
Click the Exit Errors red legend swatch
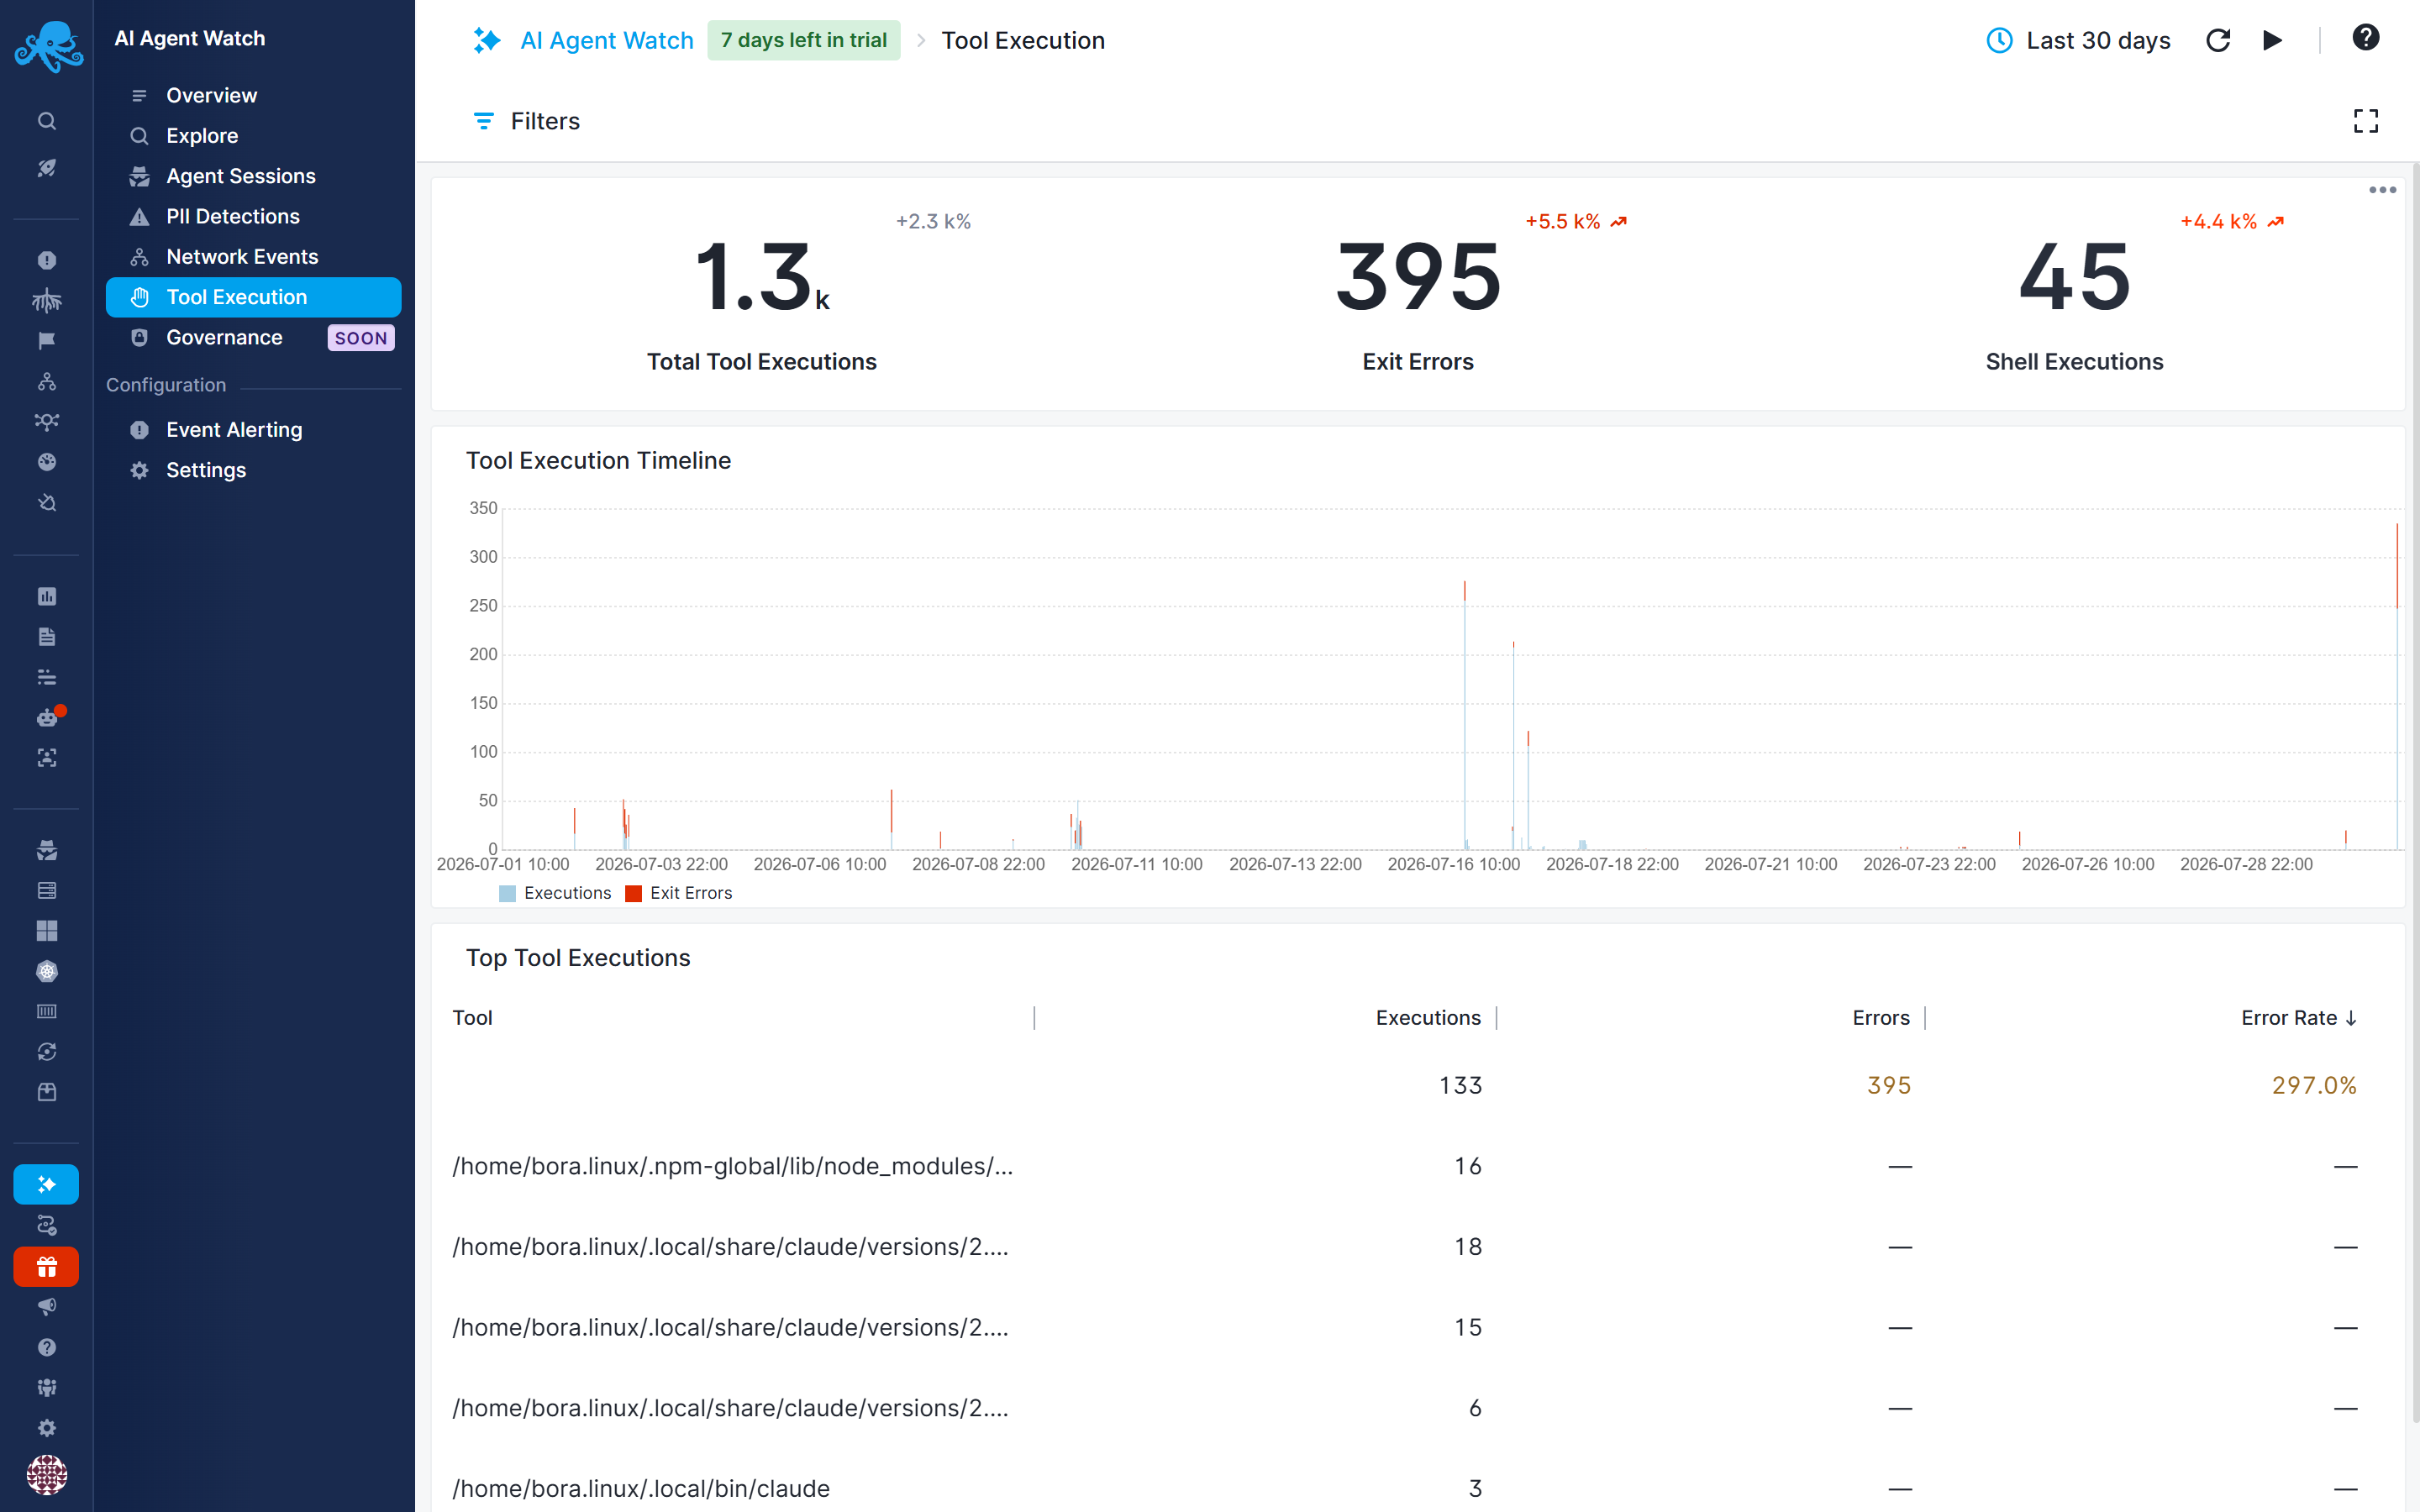[x=633, y=893]
